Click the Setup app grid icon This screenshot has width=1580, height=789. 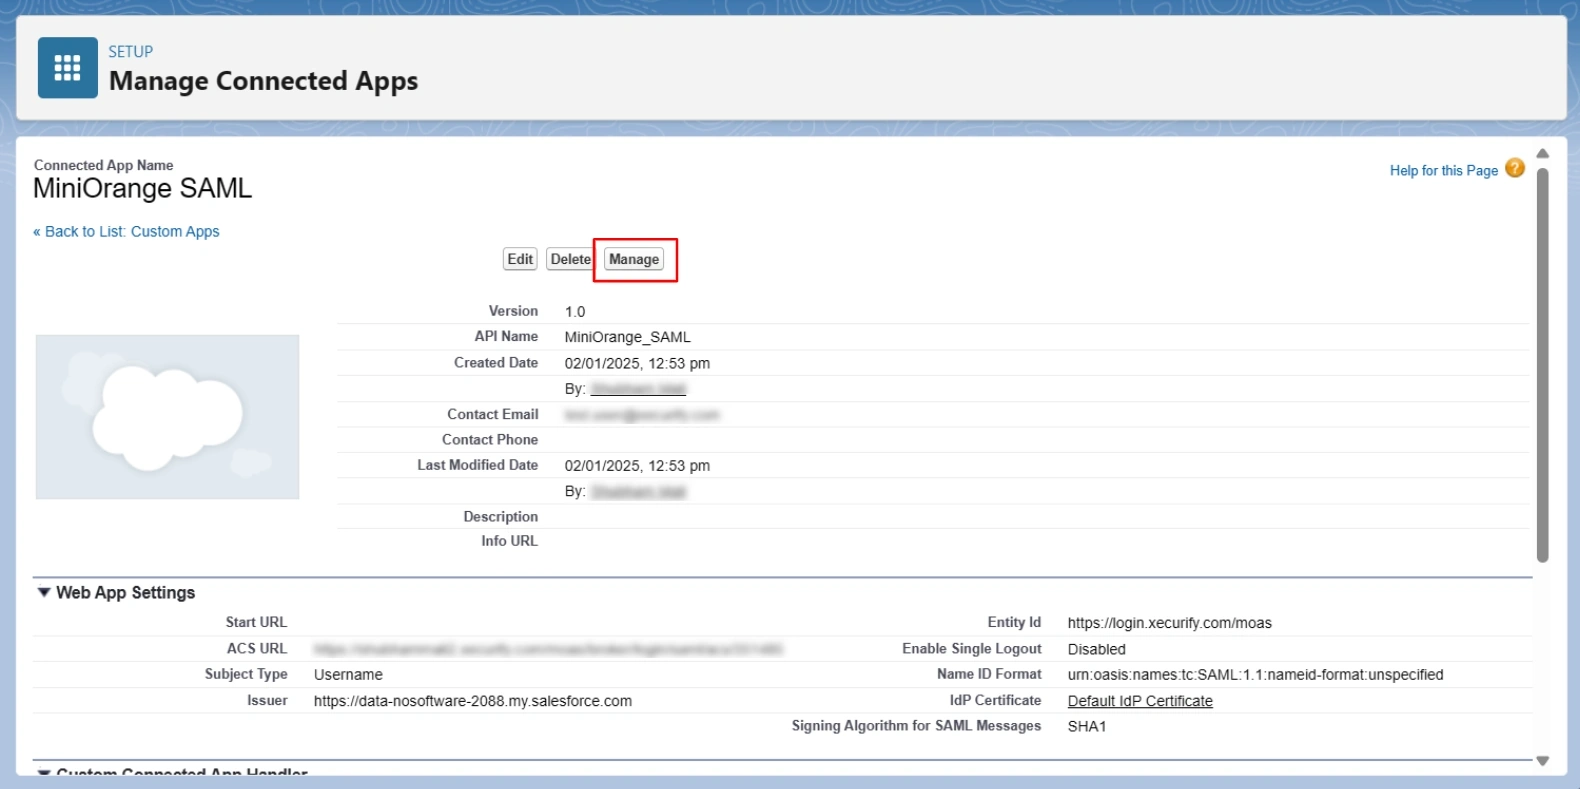(x=68, y=68)
